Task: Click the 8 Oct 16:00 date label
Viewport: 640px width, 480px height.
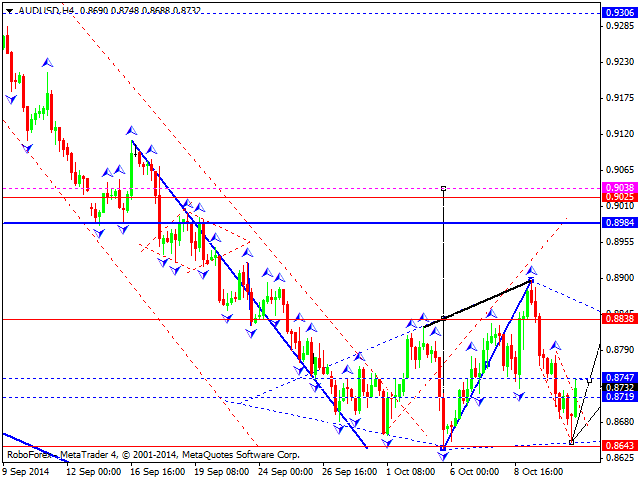Action: tap(540, 472)
